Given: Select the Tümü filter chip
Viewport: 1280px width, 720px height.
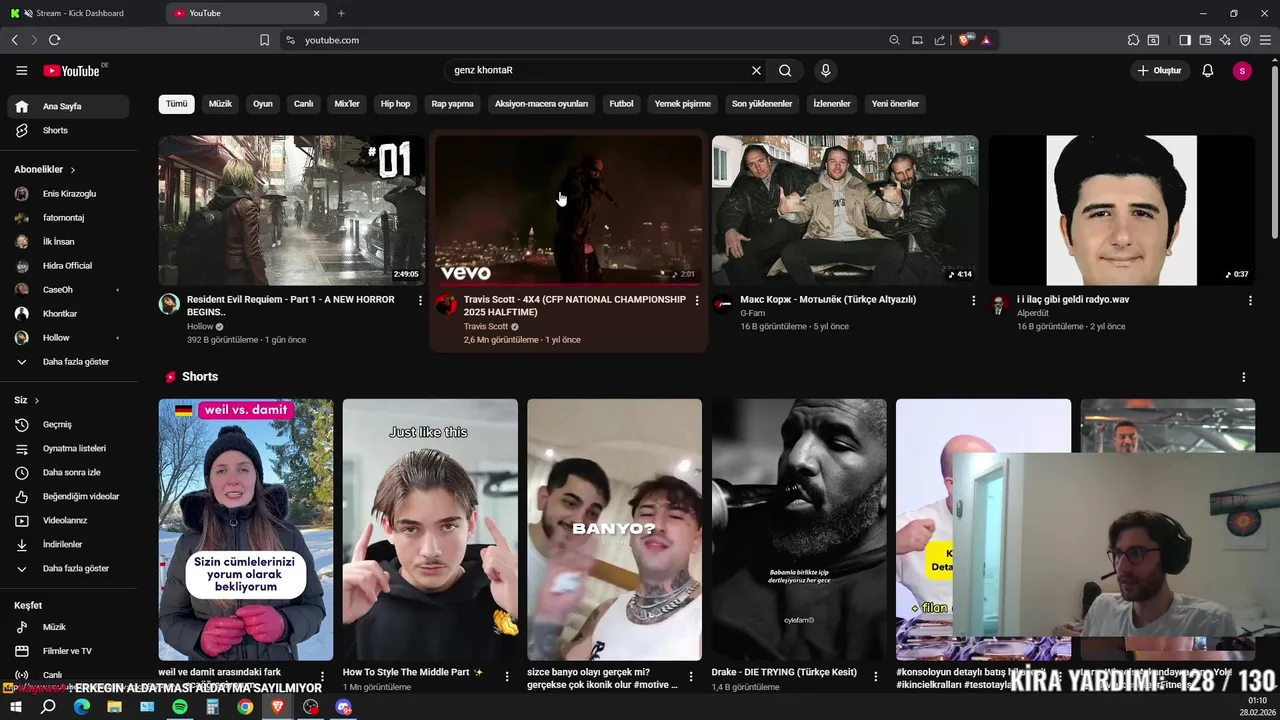Looking at the screenshot, I should click(177, 103).
